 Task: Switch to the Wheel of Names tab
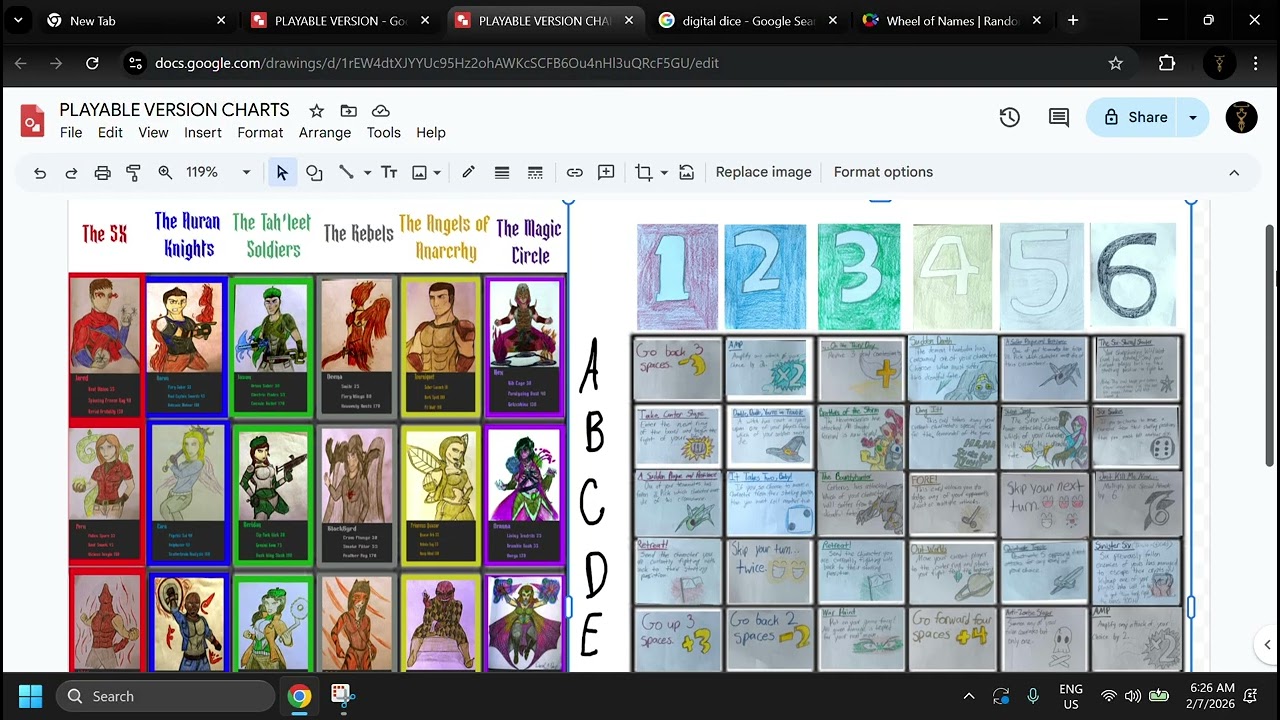(x=952, y=20)
